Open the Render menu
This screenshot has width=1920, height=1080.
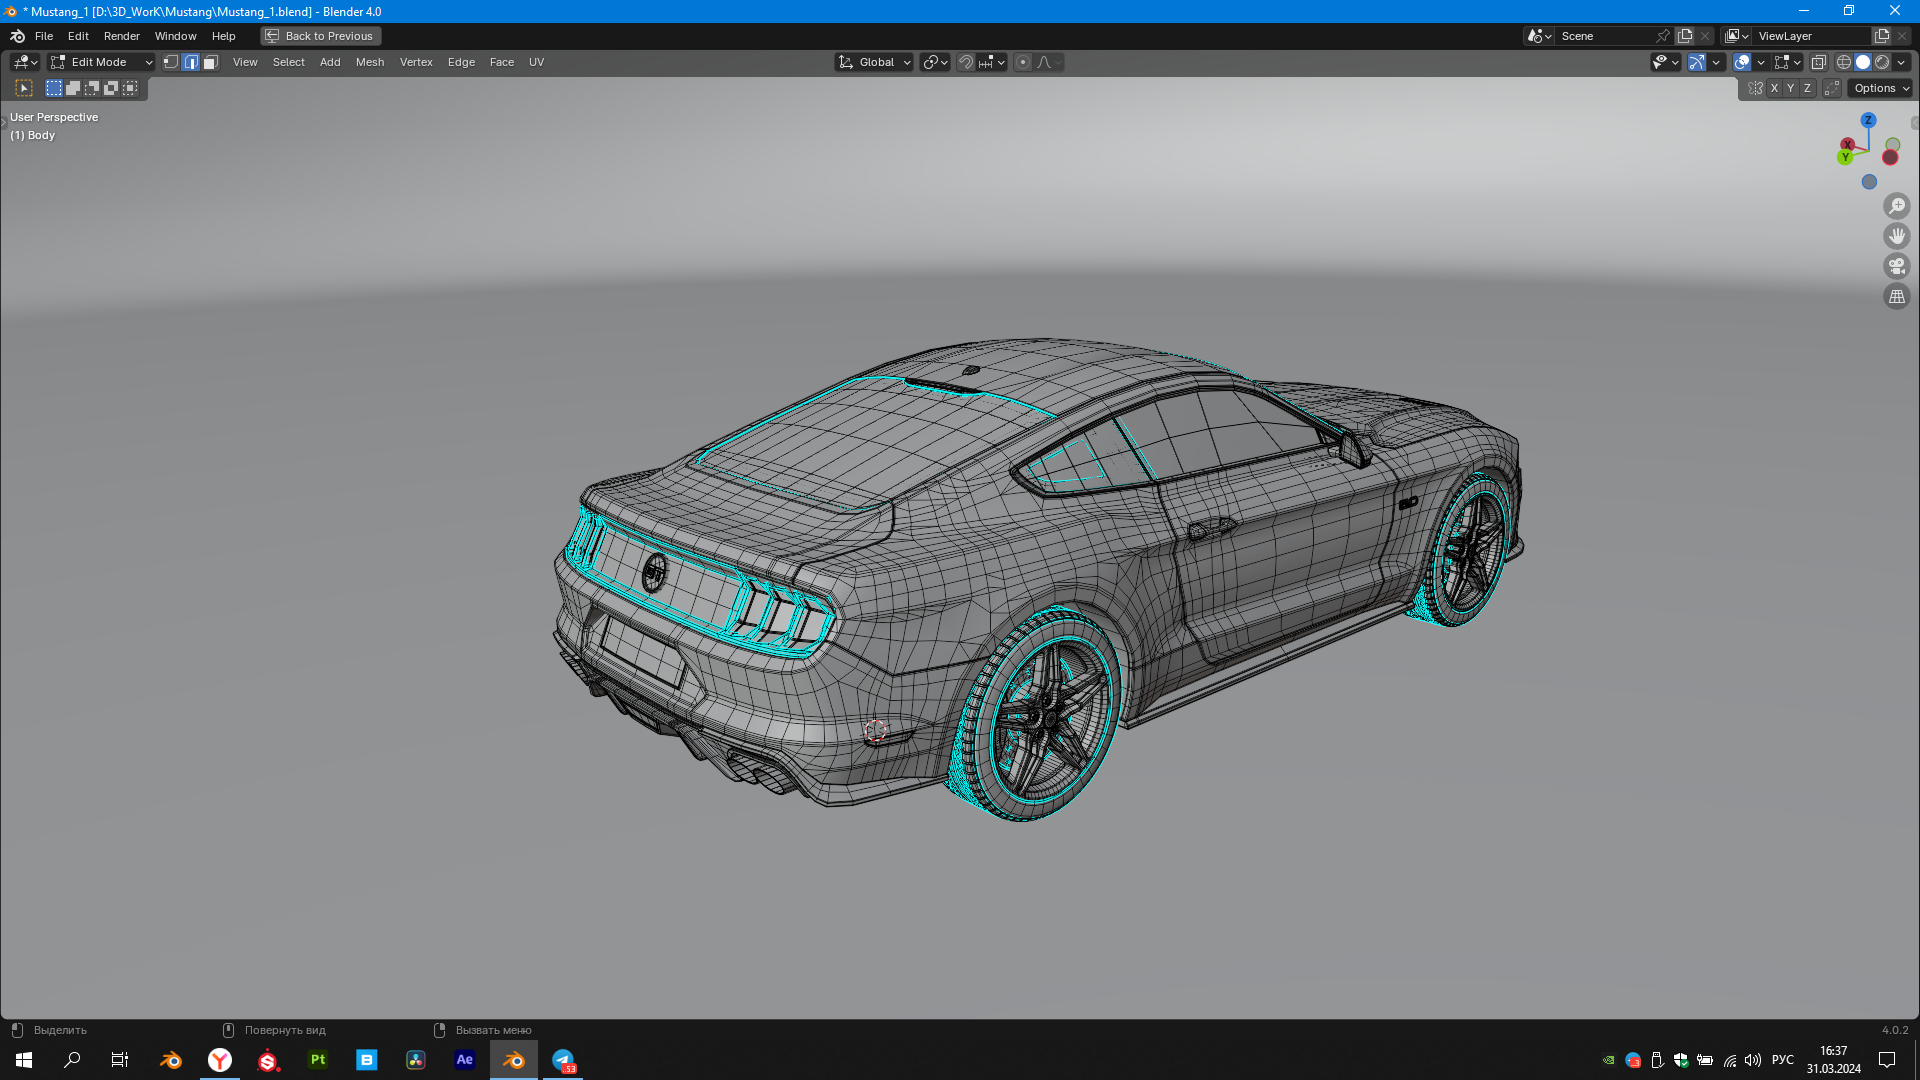point(121,36)
